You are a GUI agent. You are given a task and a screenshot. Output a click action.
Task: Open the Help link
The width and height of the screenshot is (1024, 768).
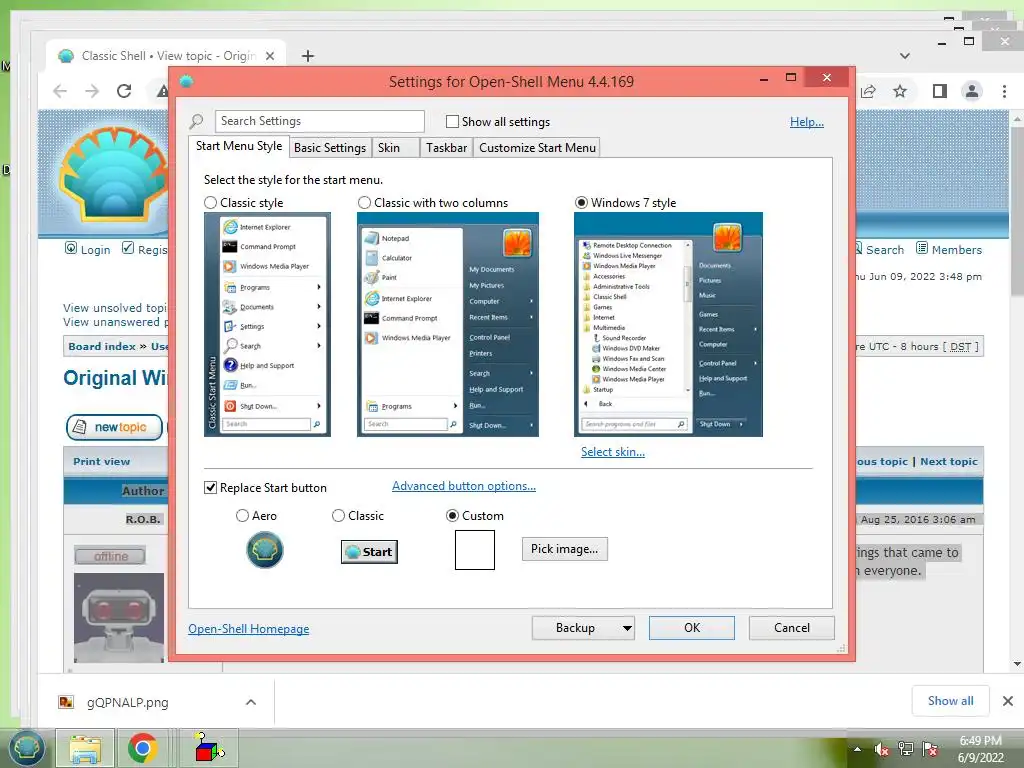click(807, 121)
